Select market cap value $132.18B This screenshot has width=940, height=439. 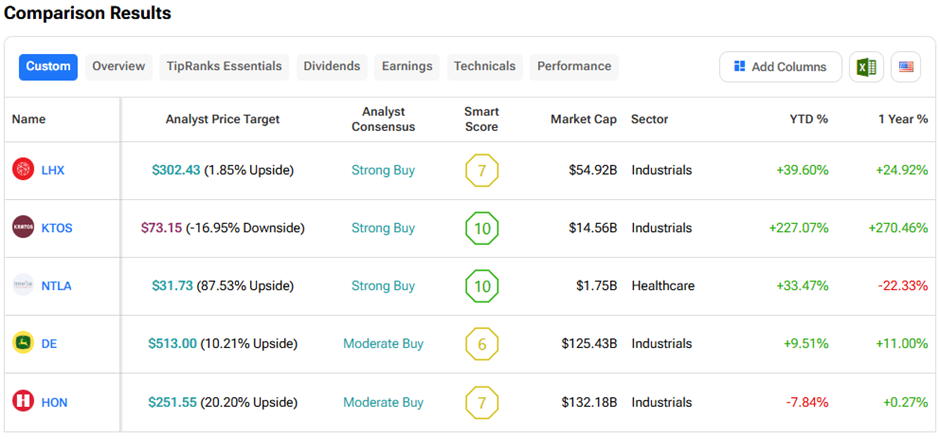[589, 402]
